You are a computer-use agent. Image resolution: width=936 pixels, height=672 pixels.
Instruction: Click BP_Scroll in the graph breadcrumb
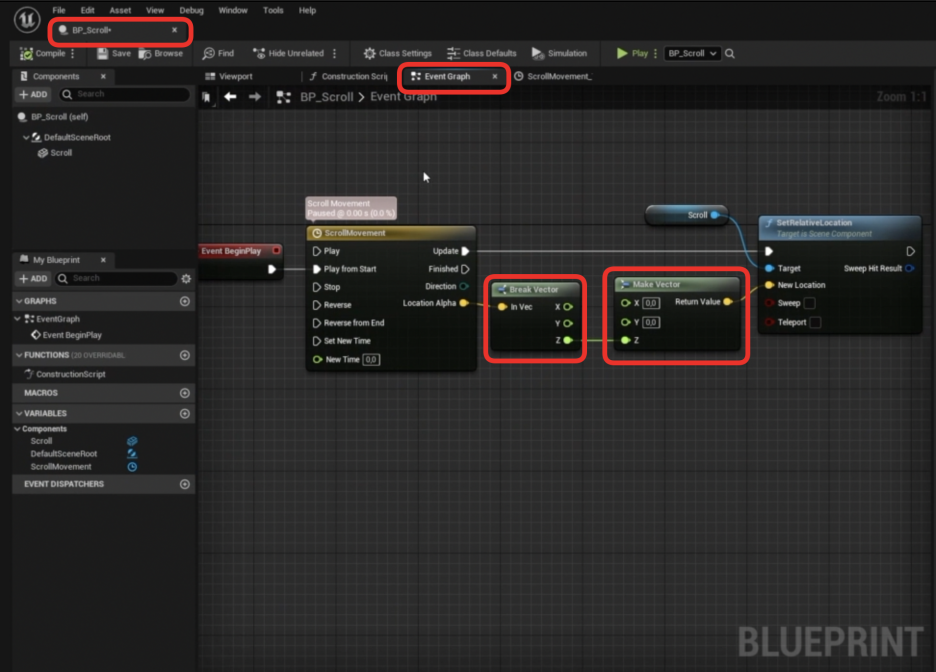pyautogui.click(x=327, y=97)
